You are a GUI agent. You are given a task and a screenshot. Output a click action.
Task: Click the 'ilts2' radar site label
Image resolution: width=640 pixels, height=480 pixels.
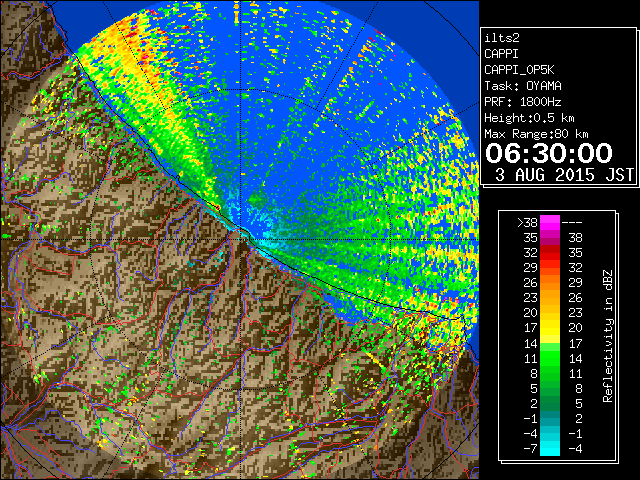pos(502,38)
